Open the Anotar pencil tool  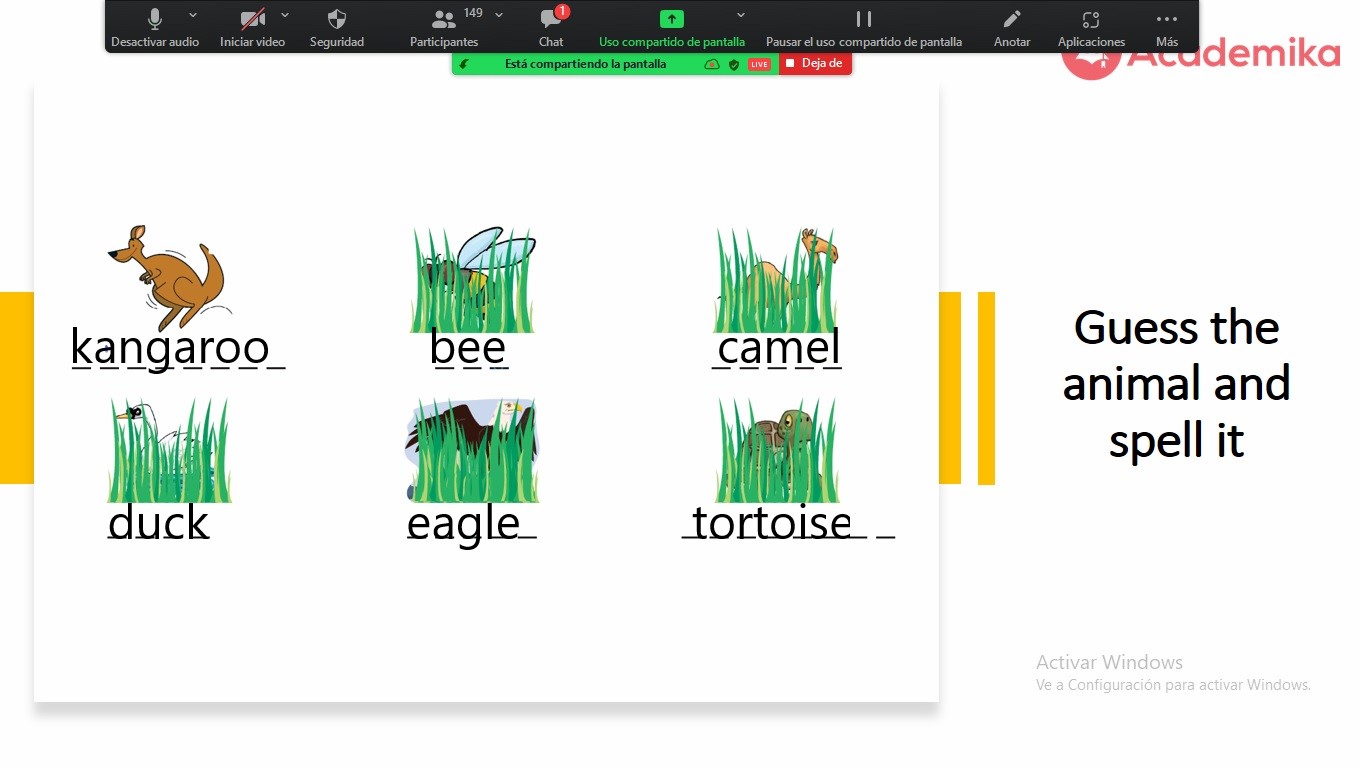coord(1012,27)
